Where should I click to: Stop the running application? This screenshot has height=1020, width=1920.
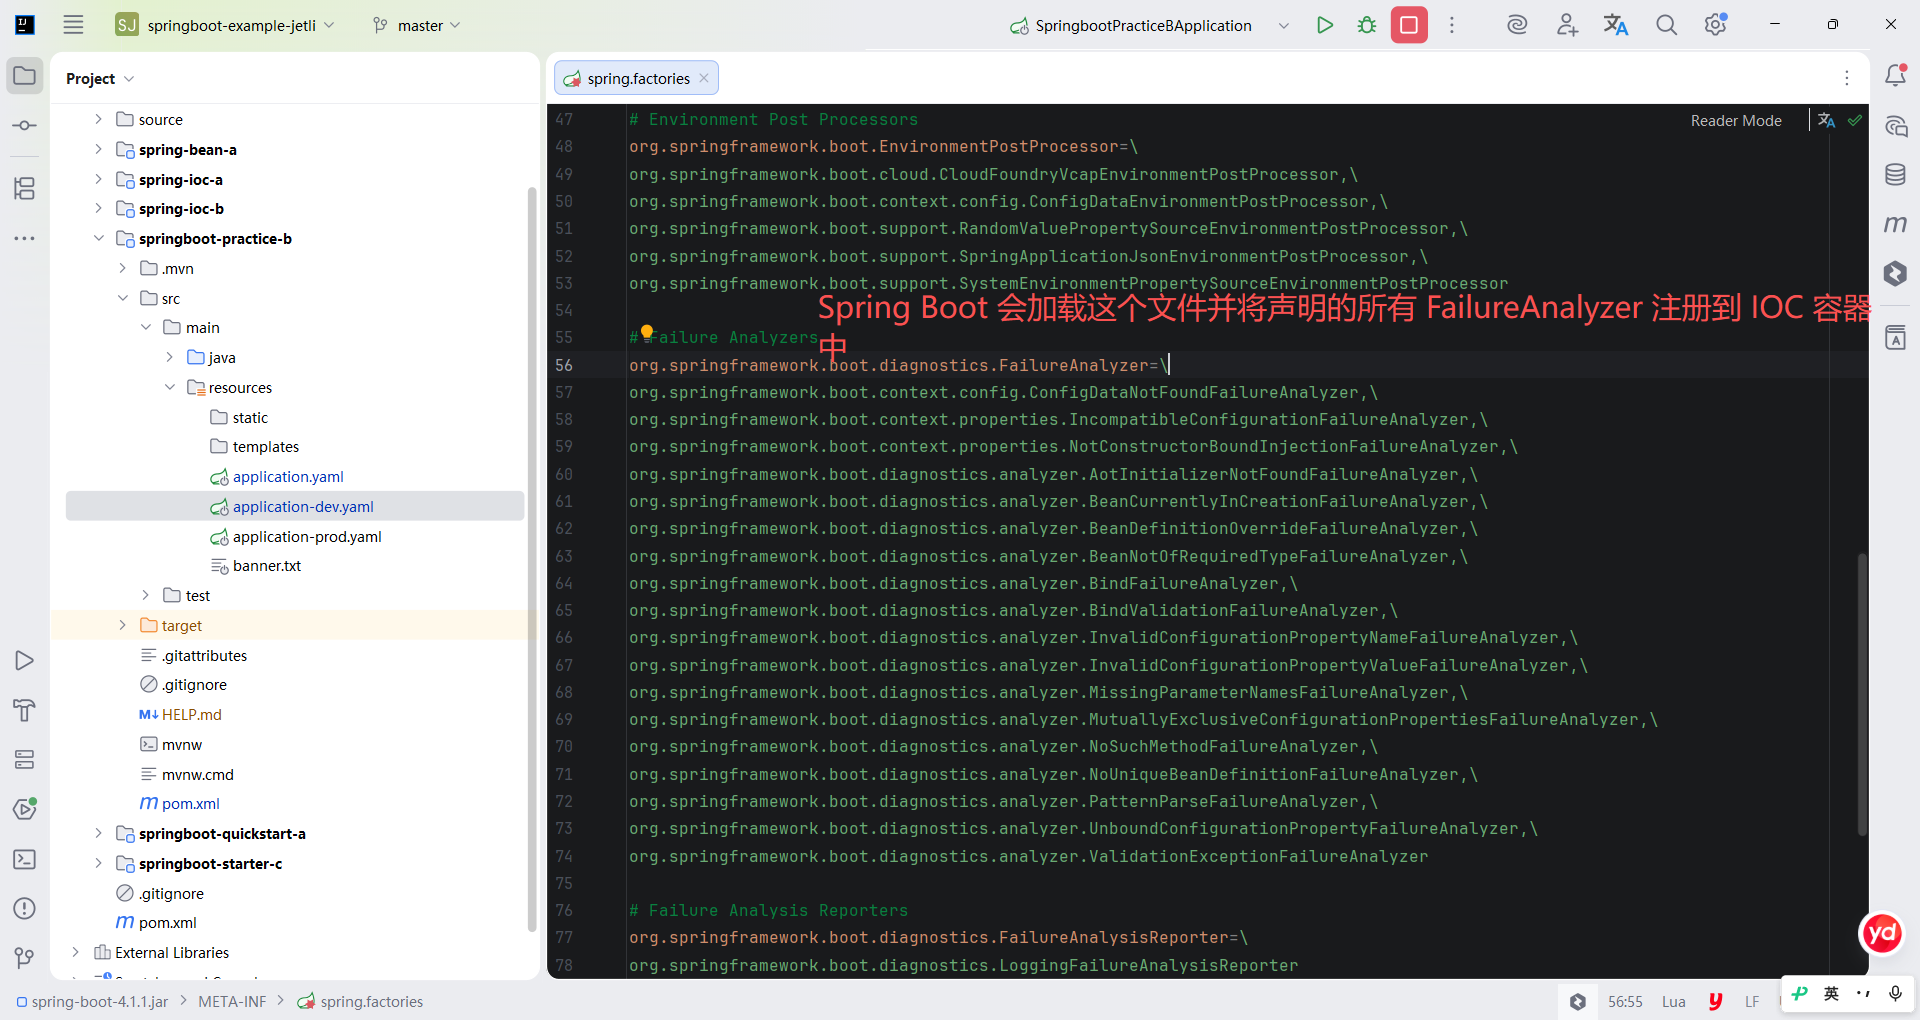[1409, 25]
